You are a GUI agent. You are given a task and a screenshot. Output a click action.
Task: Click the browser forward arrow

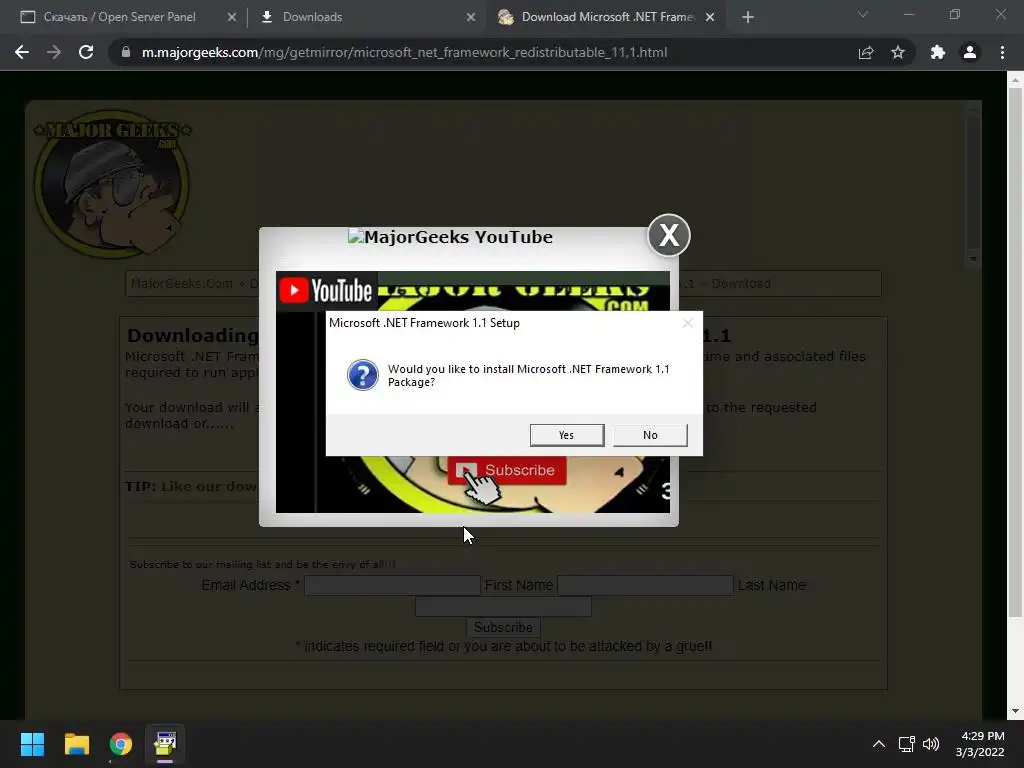pos(54,52)
